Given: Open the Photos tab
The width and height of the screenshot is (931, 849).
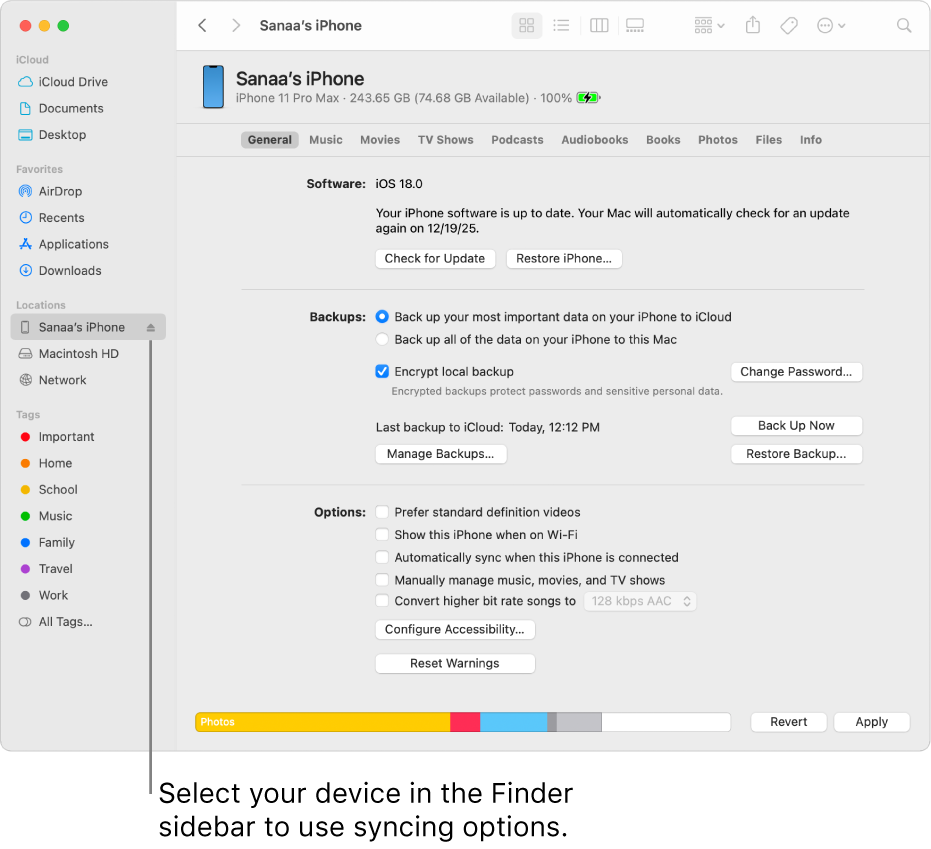Looking at the screenshot, I should pos(718,140).
